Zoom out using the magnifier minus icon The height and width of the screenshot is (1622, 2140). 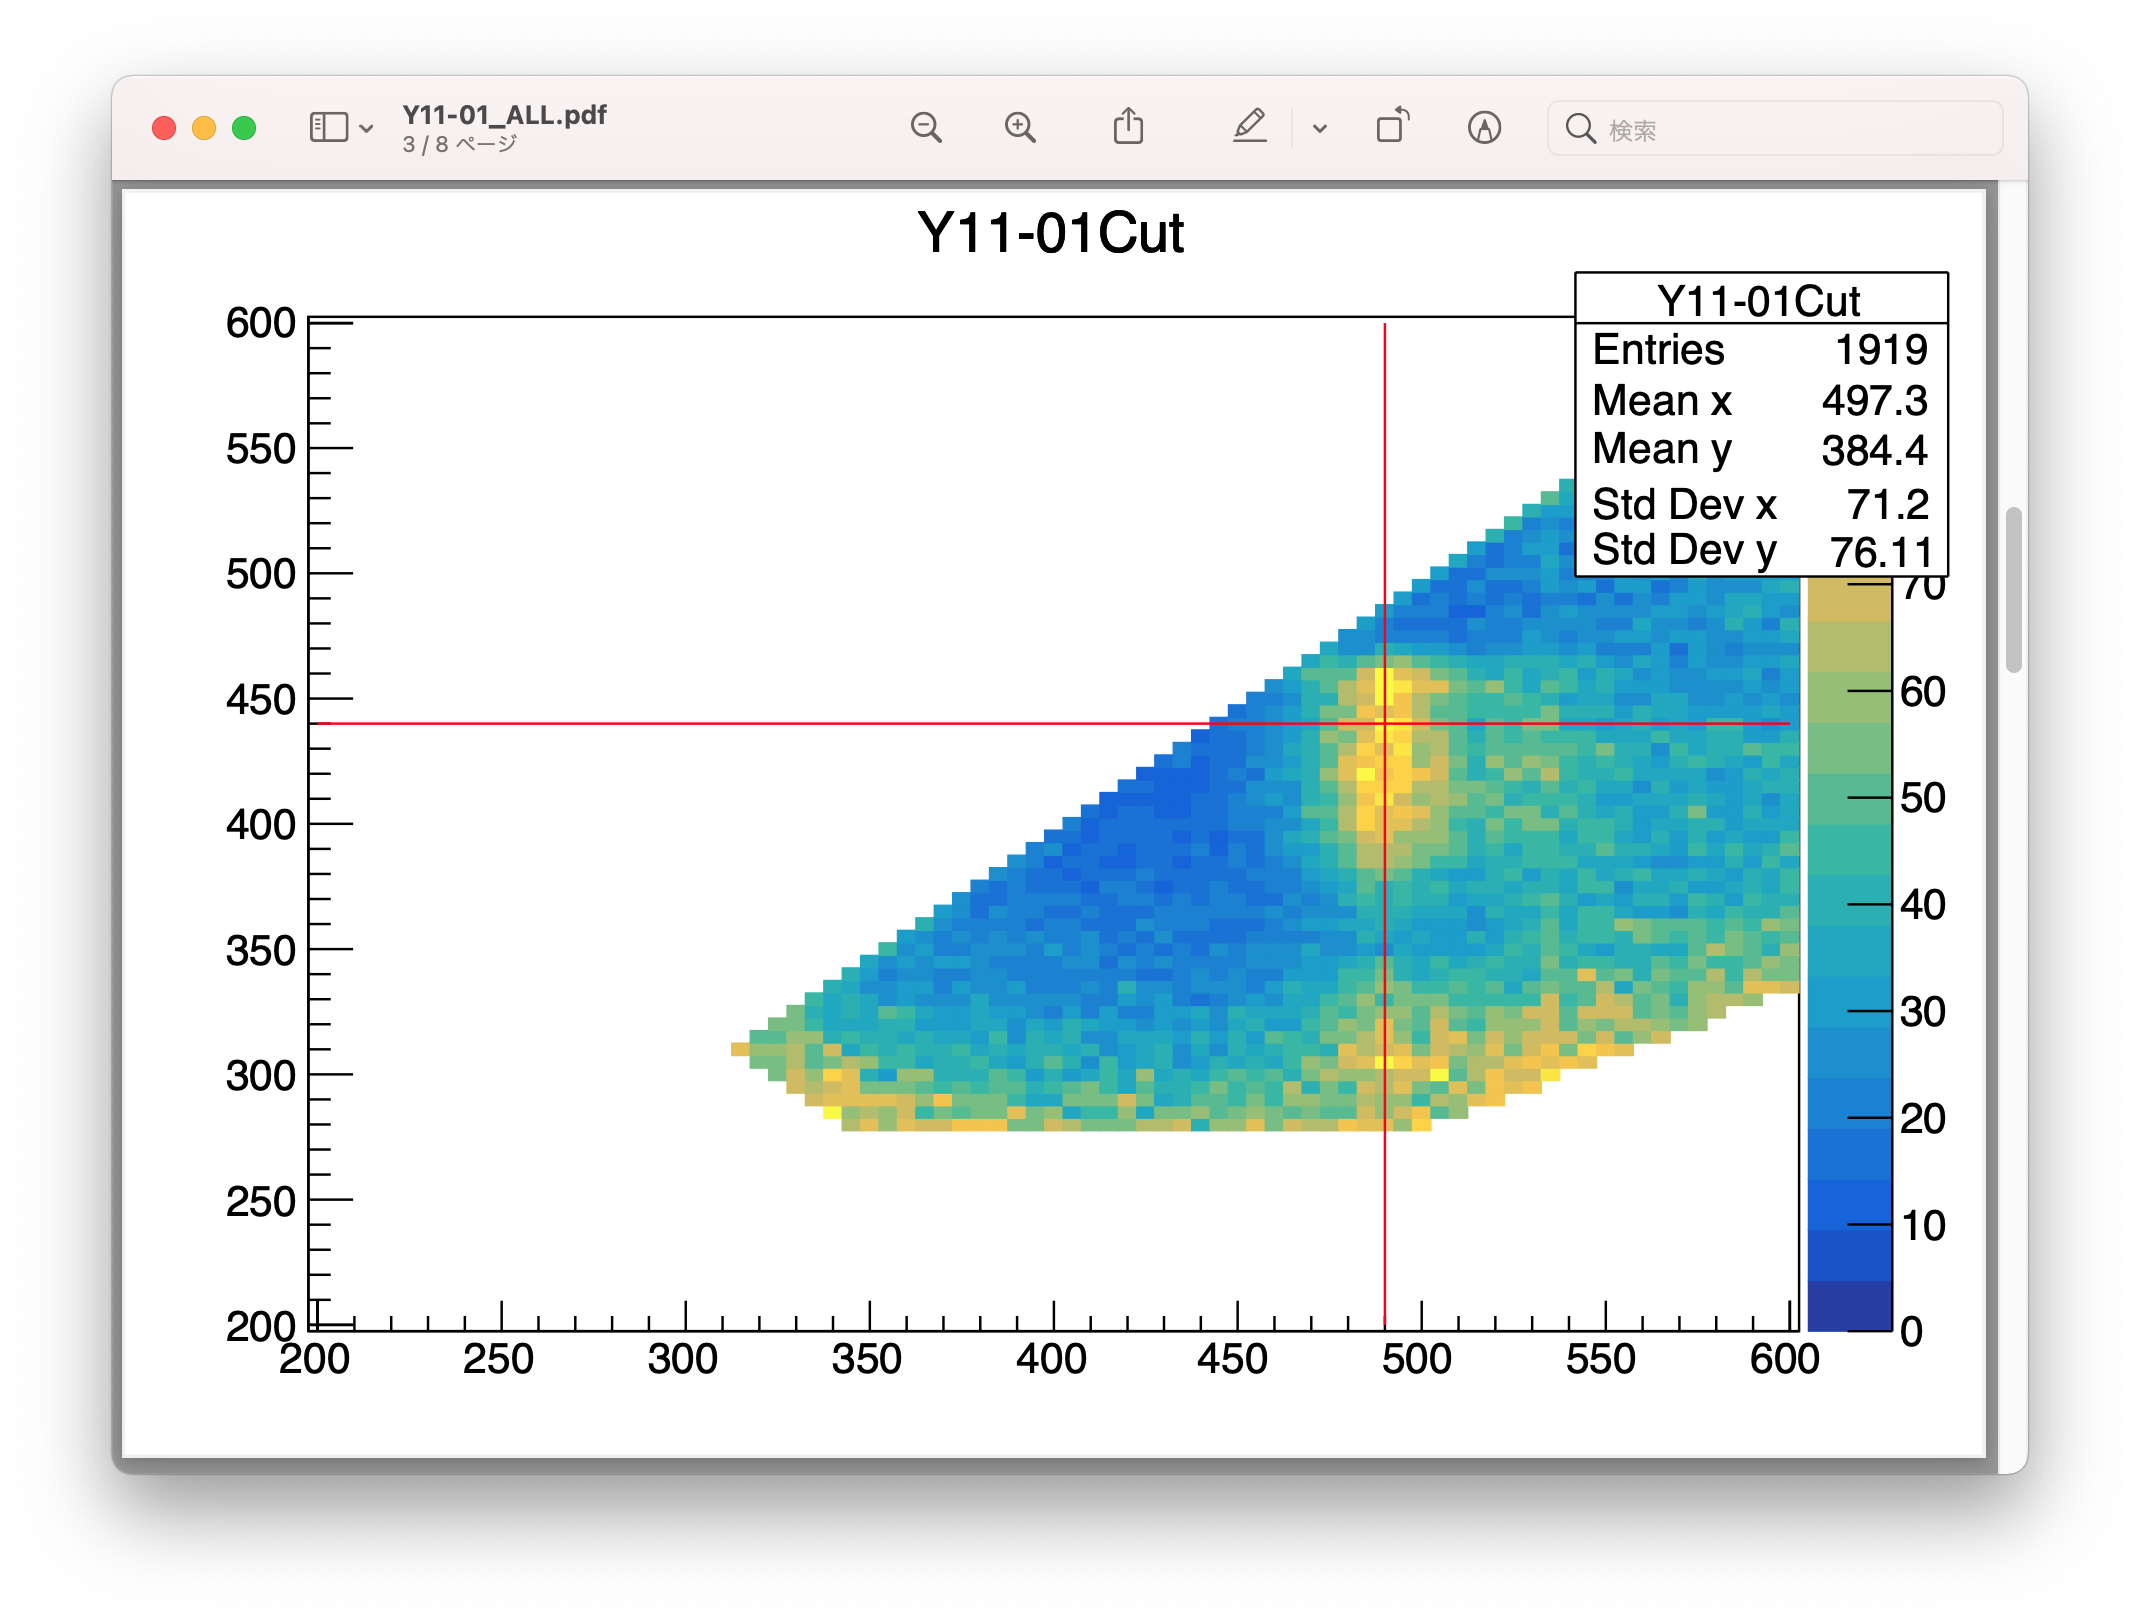(x=926, y=127)
